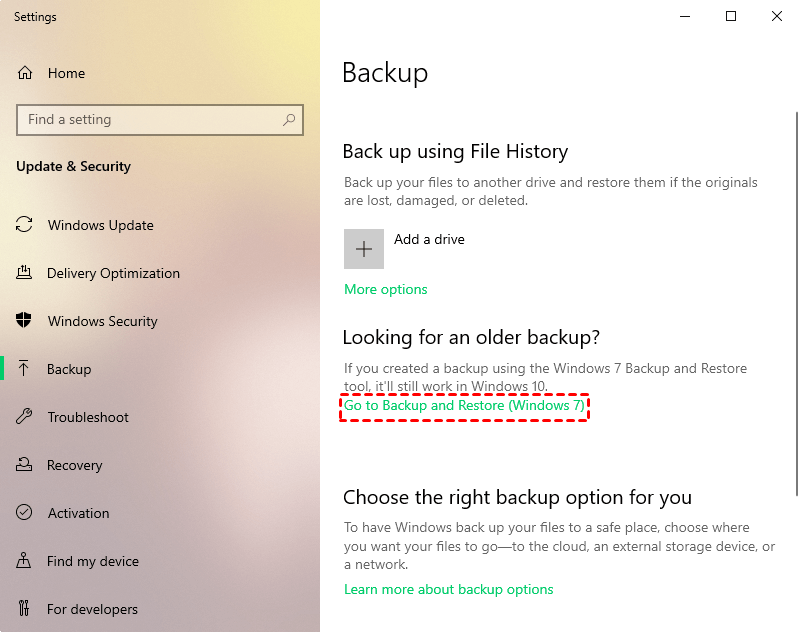Select the Backup menu item
Screen dimensions: 800x632
coord(69,369)
